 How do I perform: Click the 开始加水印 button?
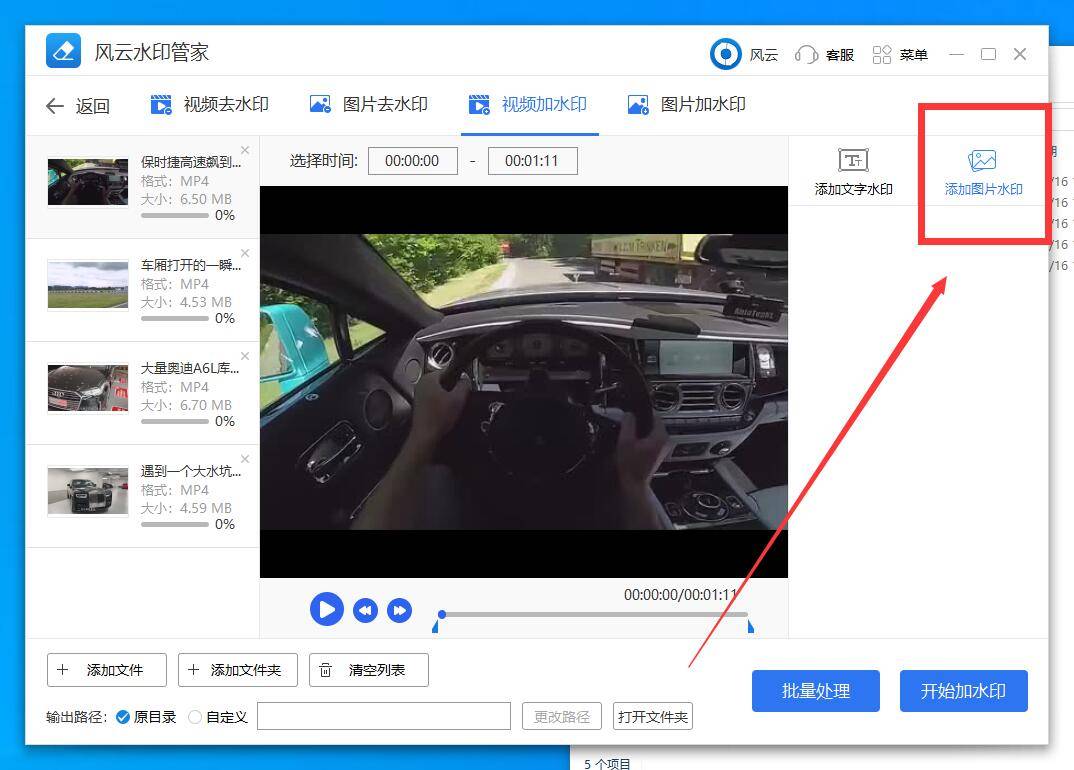[963, 691]
